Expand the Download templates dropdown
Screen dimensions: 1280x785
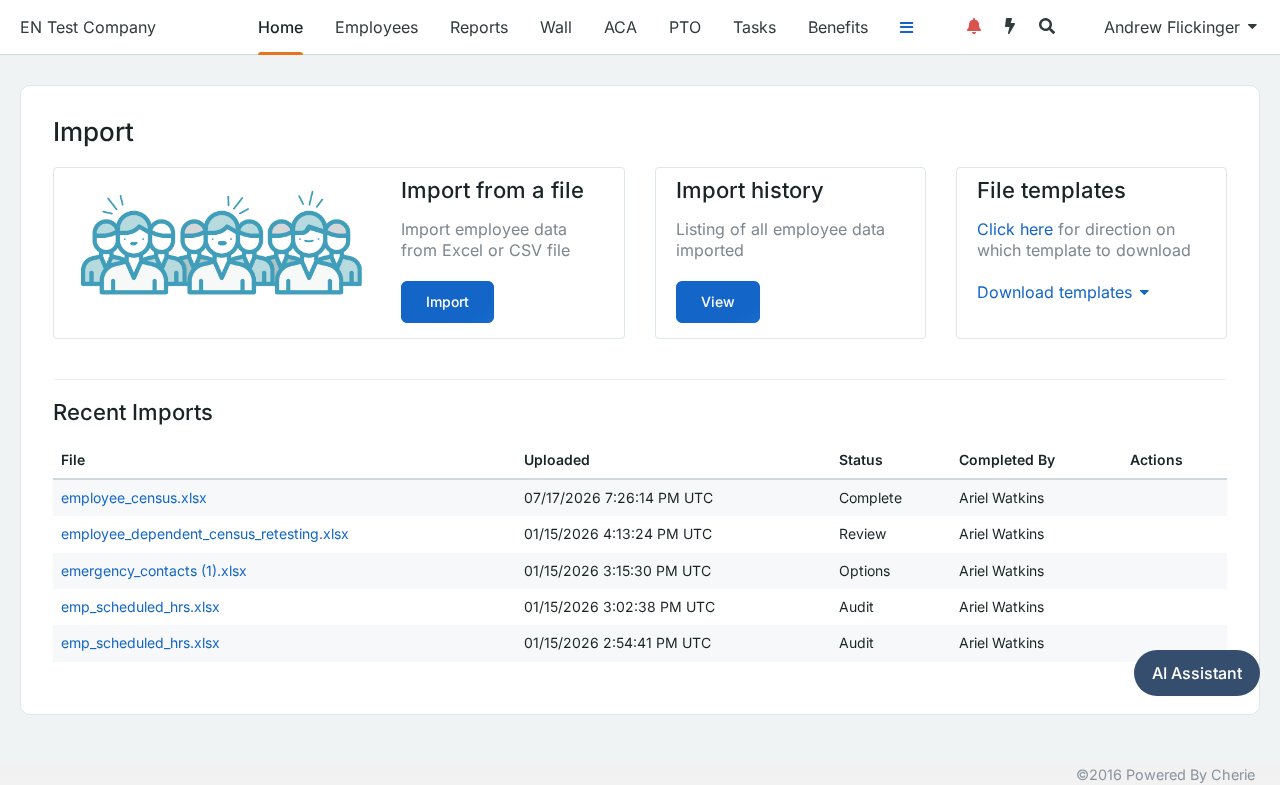tap(1063, 292)
